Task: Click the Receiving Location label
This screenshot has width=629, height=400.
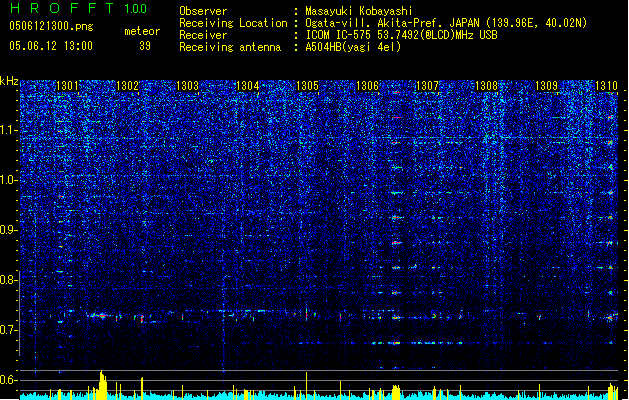Action: click(233, 23)
